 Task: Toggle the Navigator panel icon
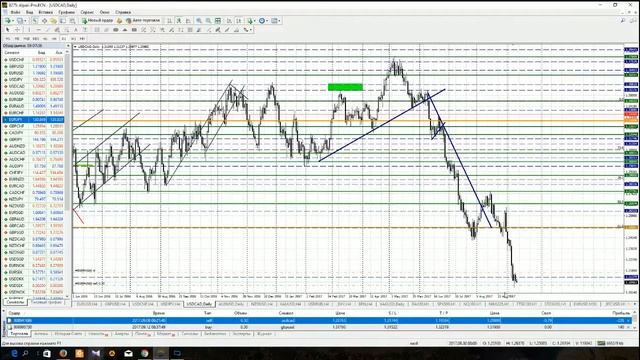[x=53, y=20]
